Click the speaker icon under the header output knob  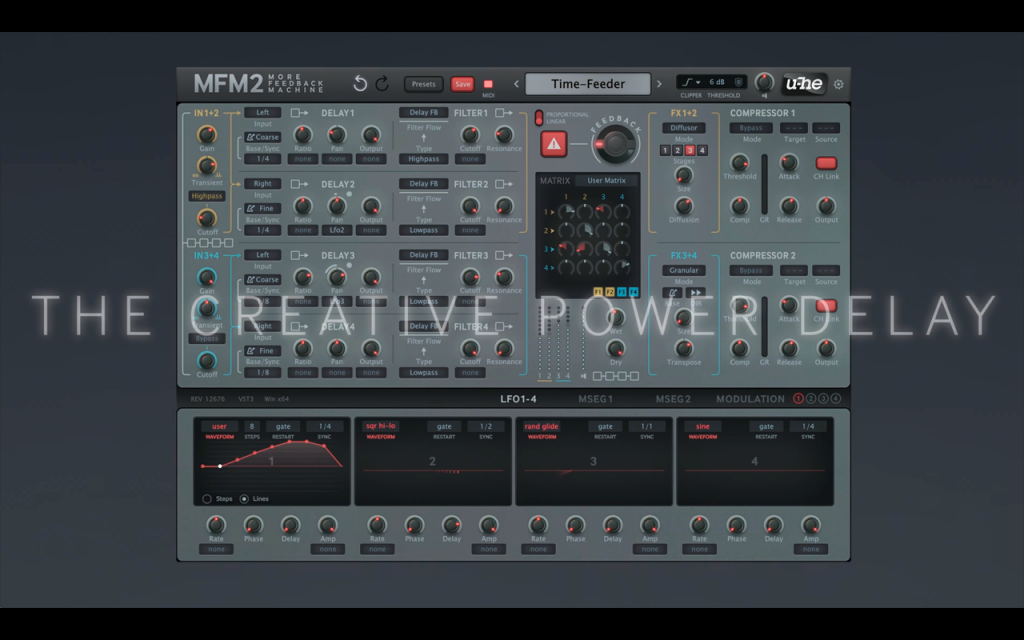point(764,95)
